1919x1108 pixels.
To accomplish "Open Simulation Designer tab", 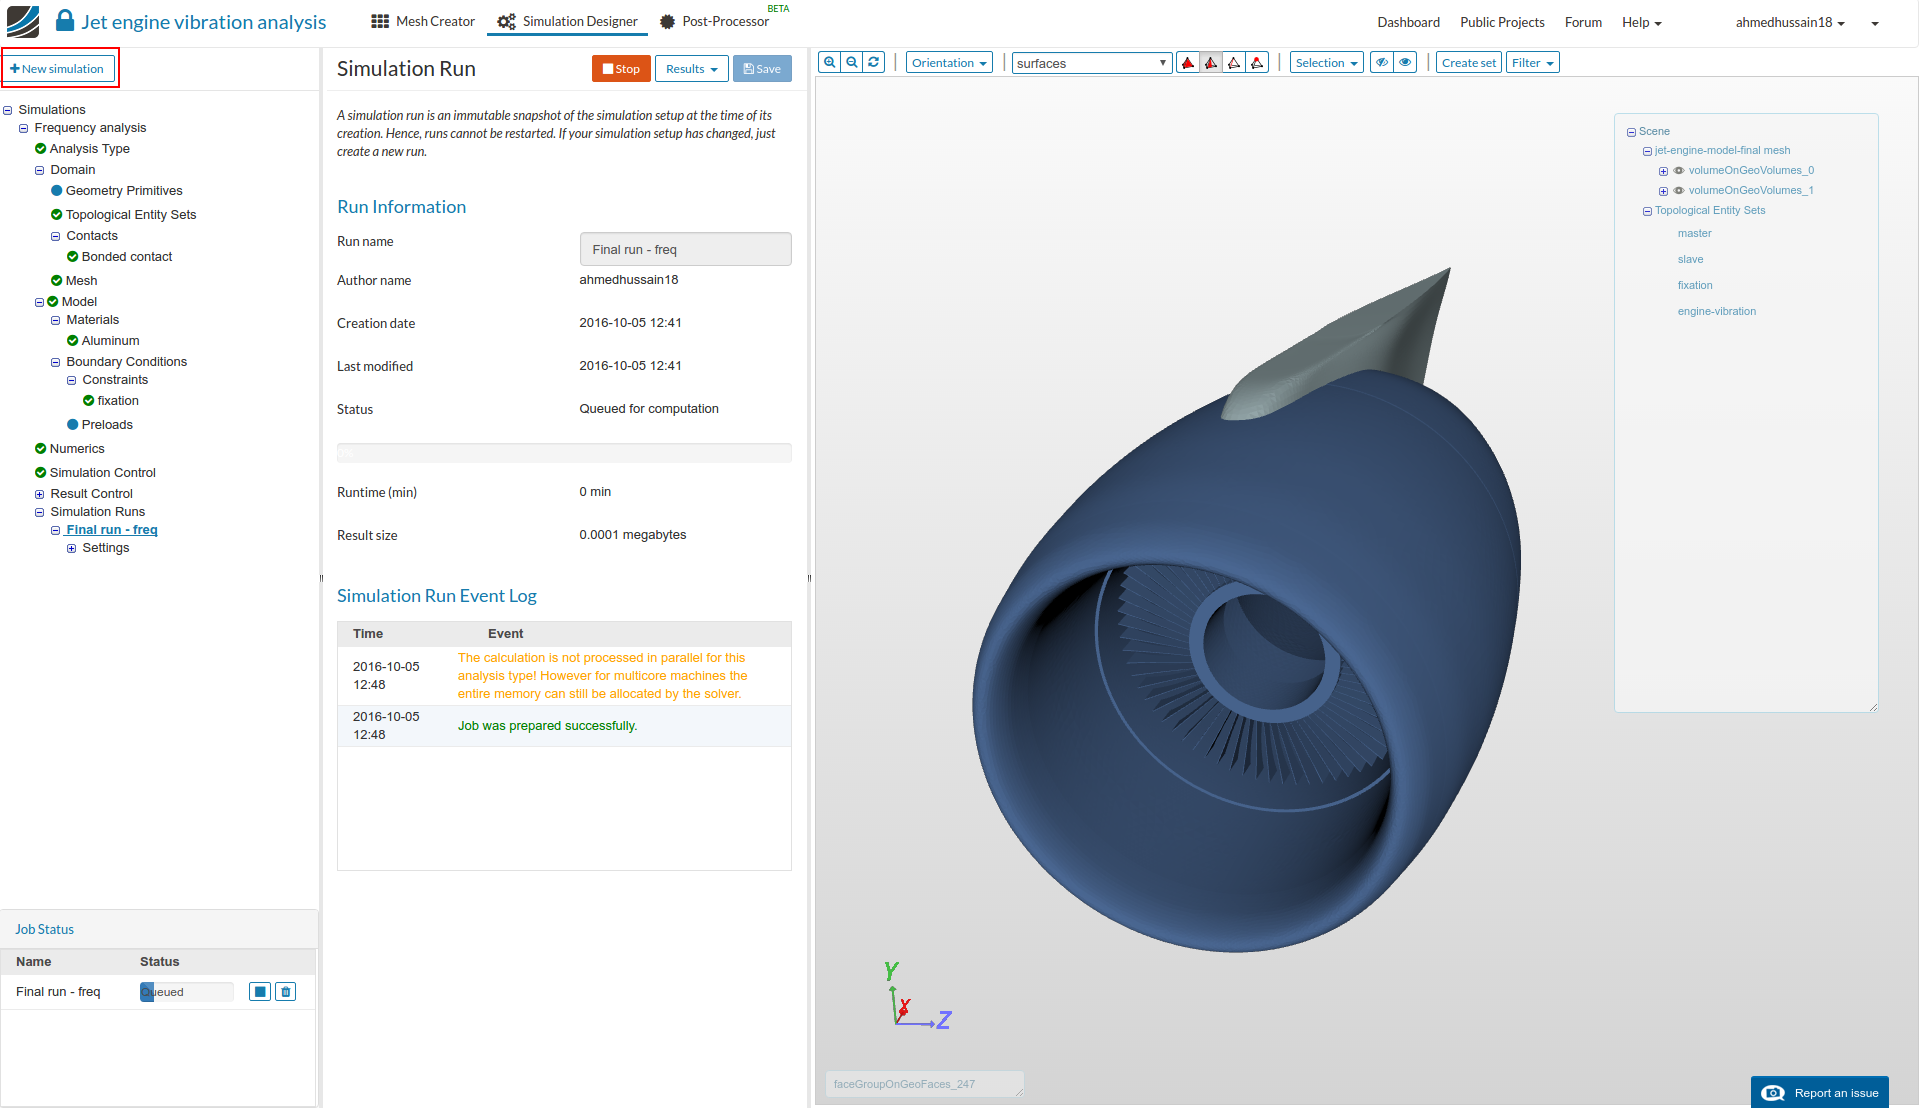I will pyautogui.click(x=567, y=21).
